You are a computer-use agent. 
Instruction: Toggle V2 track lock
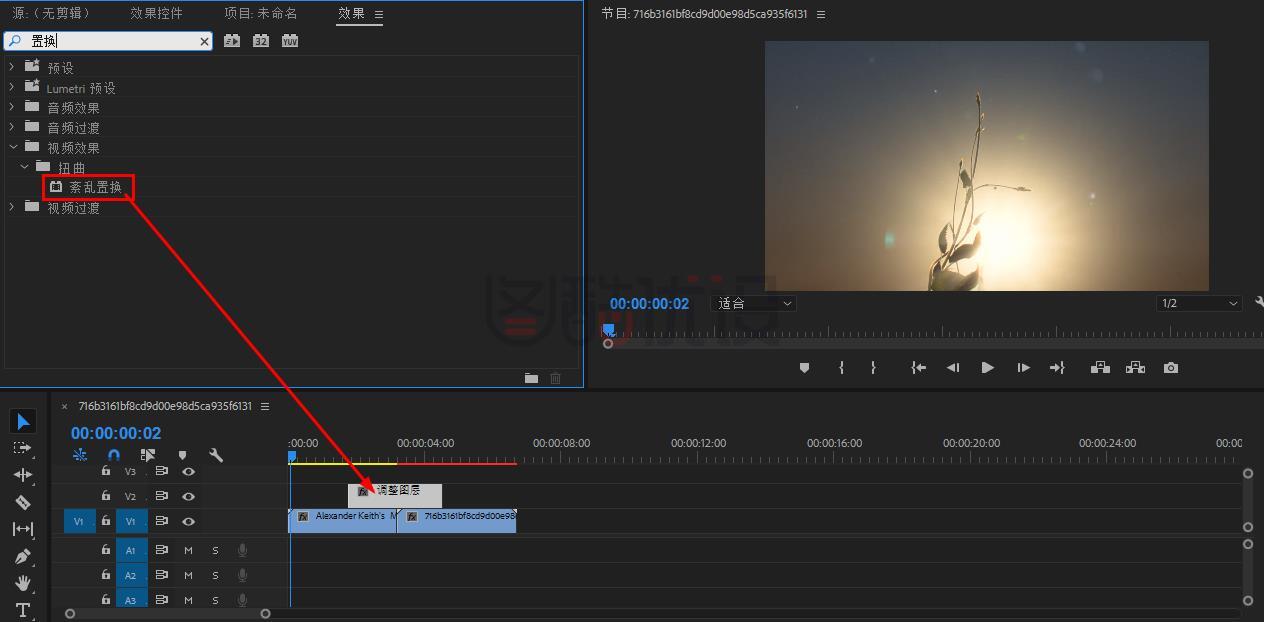coord(106,496)
